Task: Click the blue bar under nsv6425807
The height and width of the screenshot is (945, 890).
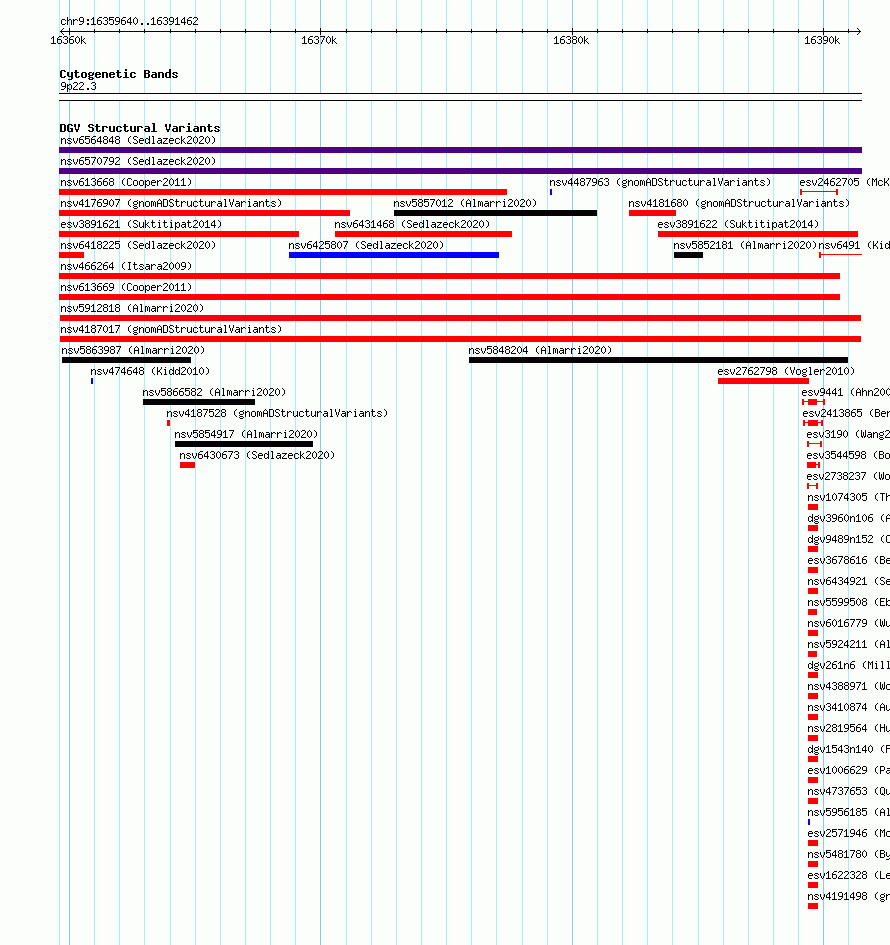Action: 393,255
